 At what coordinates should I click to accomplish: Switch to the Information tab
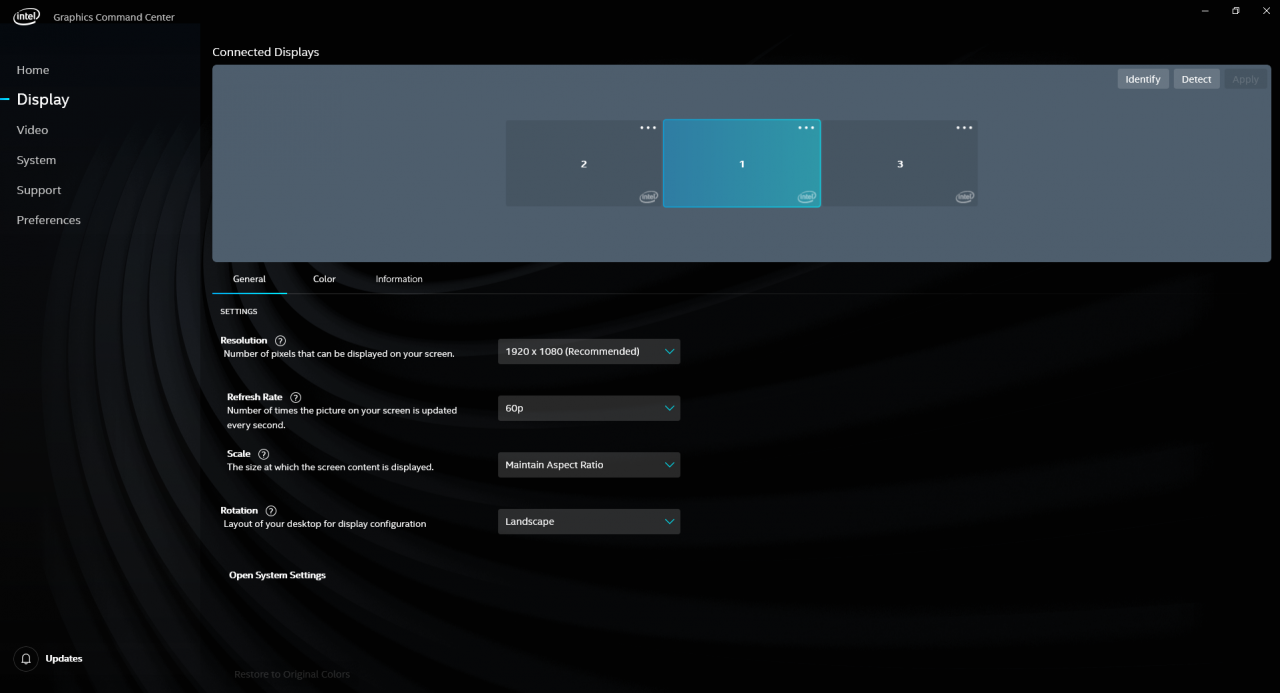coord(399,279)
